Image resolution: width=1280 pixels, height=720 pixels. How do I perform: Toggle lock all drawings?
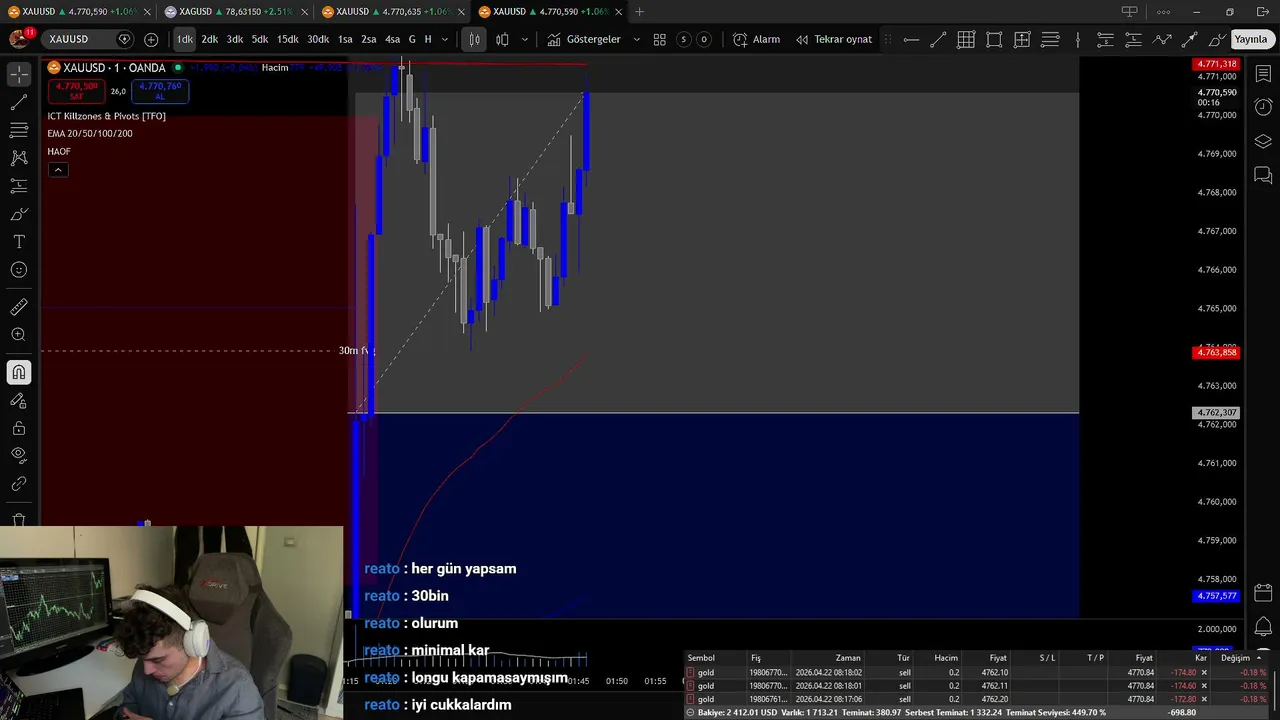coord(19,428)
